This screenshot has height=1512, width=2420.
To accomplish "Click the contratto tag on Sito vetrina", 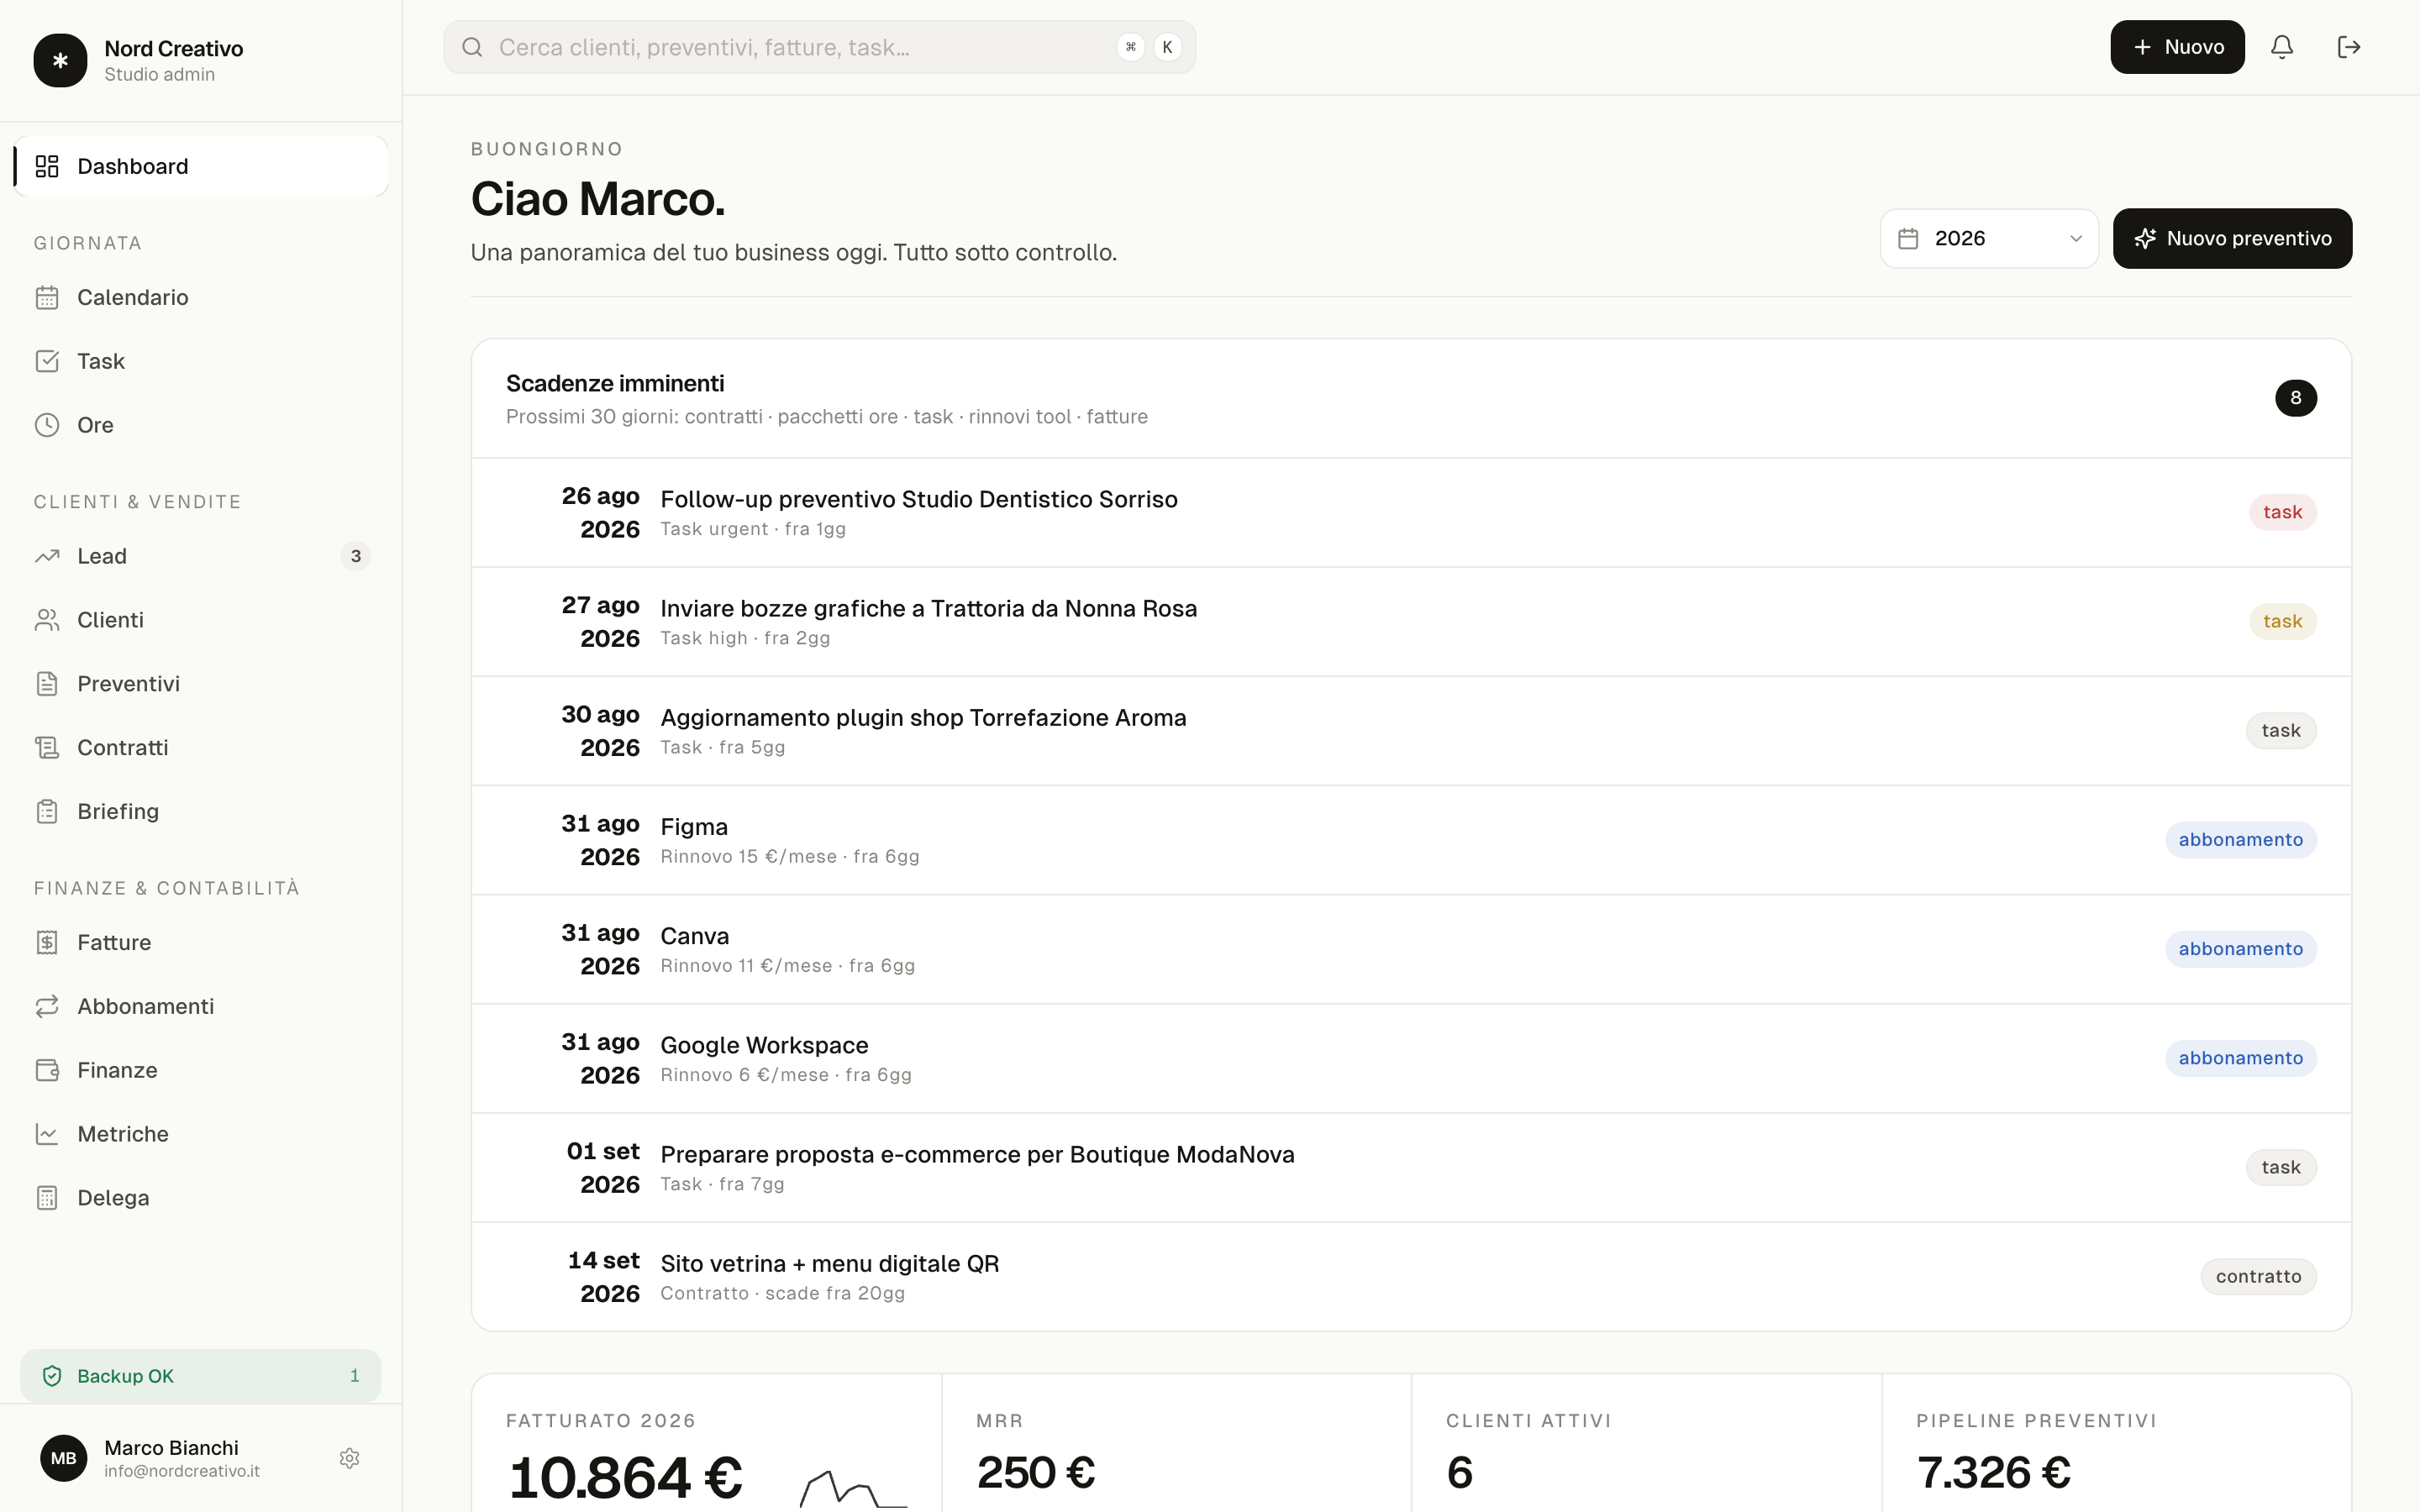I will [x=2258, y=1277].
